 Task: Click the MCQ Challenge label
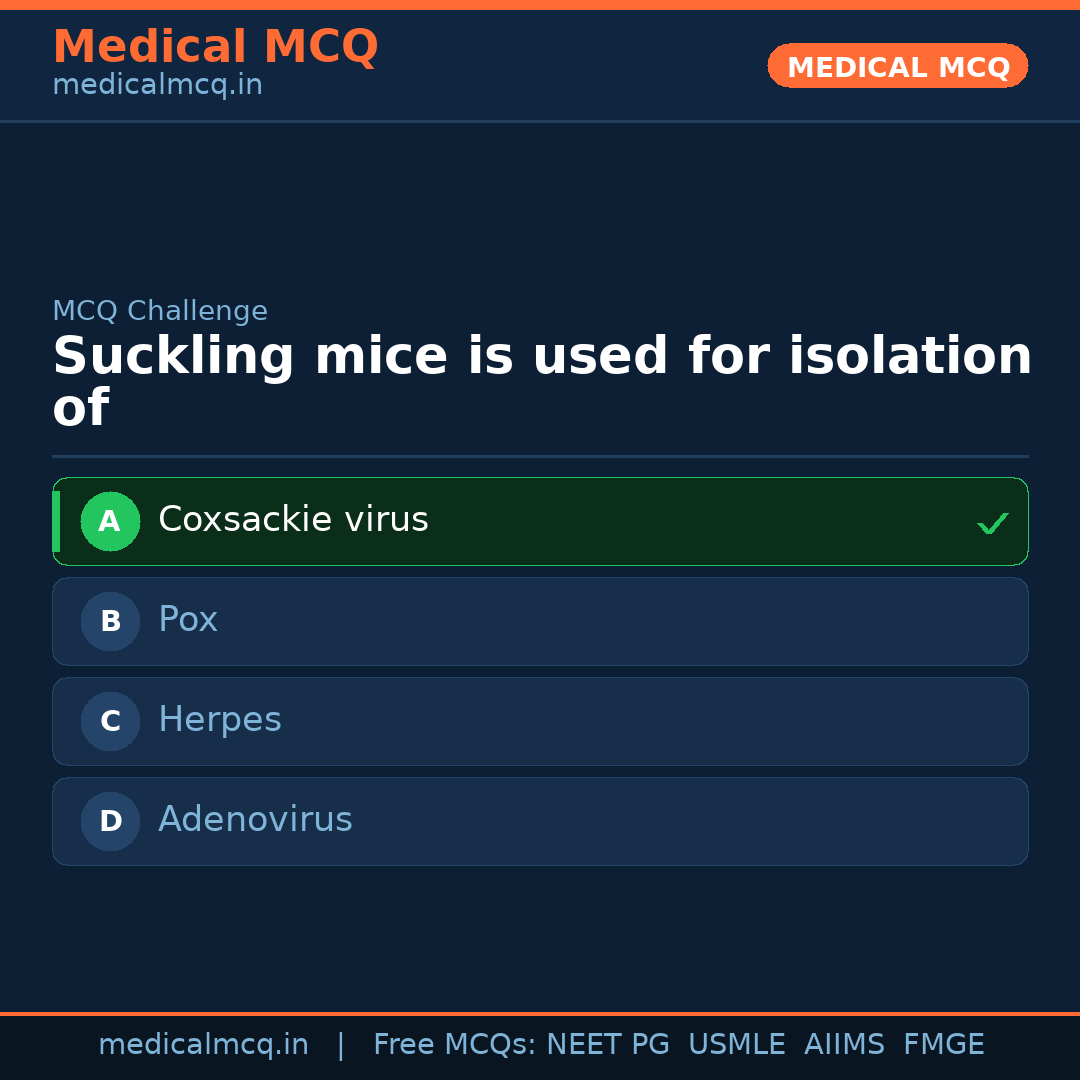160,311
